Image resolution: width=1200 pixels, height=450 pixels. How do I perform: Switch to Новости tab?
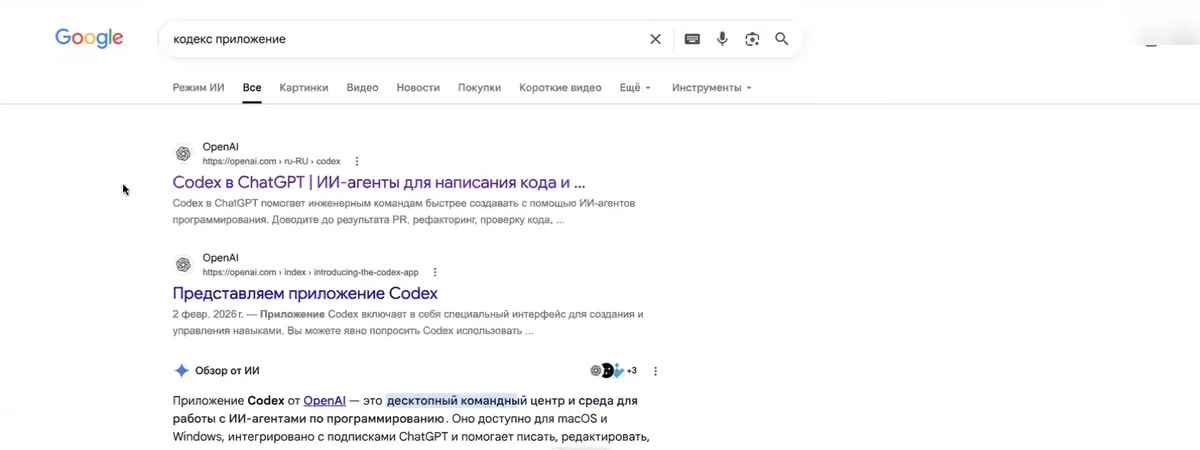pos(418,88)
